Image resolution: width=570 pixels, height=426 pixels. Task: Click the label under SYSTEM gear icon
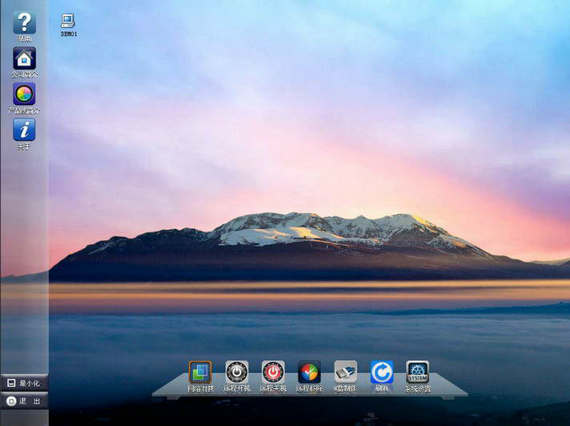click(x=418, y=389)
